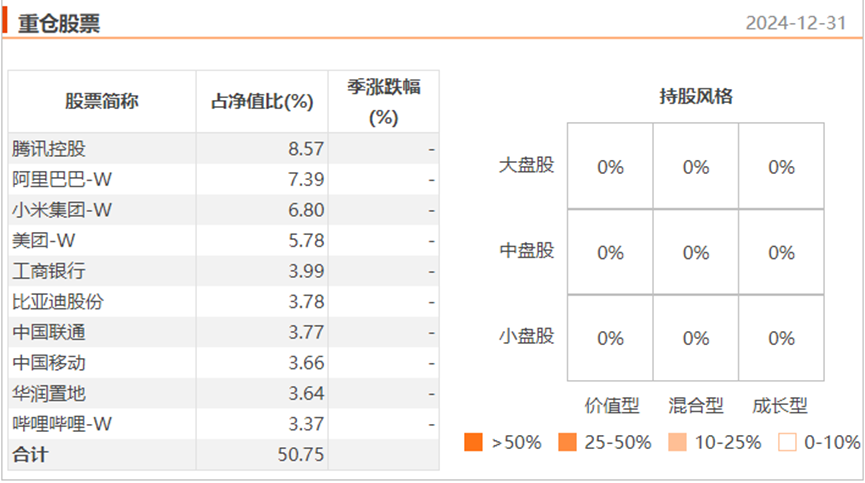
Task: Click the >50% legend color swatch
Action: tap(474, 441)
